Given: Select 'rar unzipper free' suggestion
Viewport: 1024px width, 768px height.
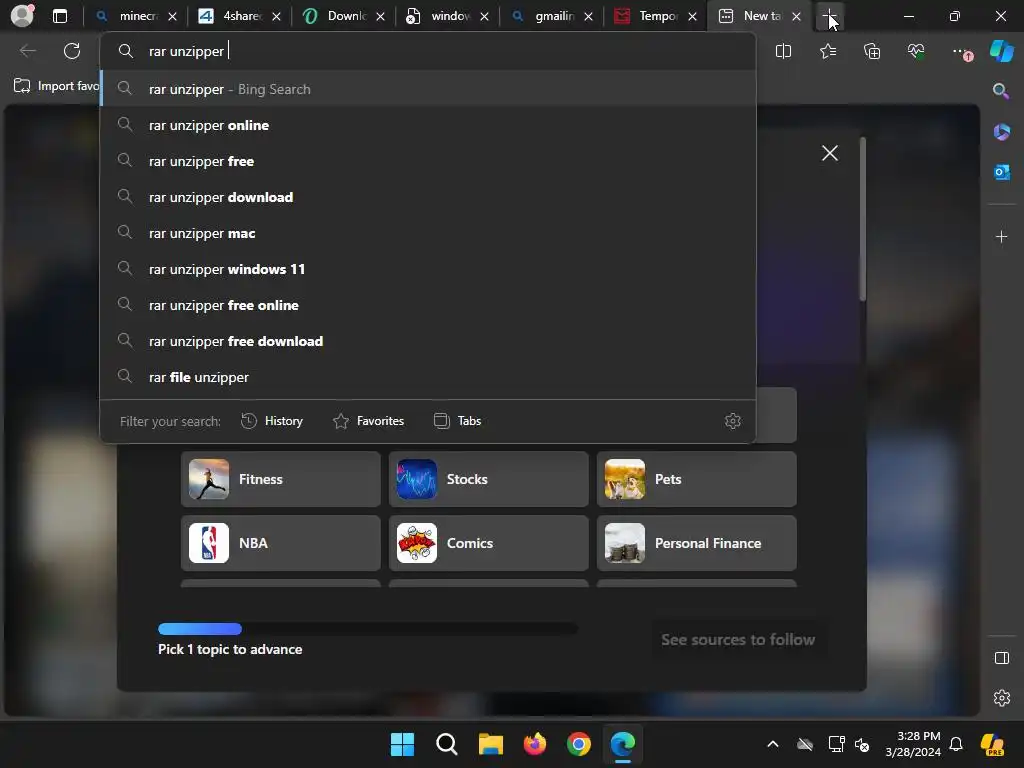Looking at the screenshot, I should (x=428, y=161).
